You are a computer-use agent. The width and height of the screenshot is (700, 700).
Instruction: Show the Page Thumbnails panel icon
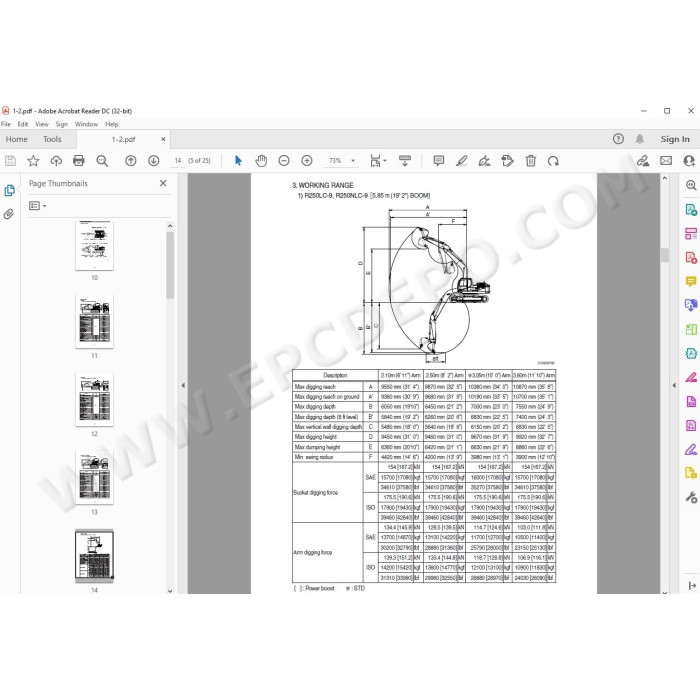tap(9, 191)
